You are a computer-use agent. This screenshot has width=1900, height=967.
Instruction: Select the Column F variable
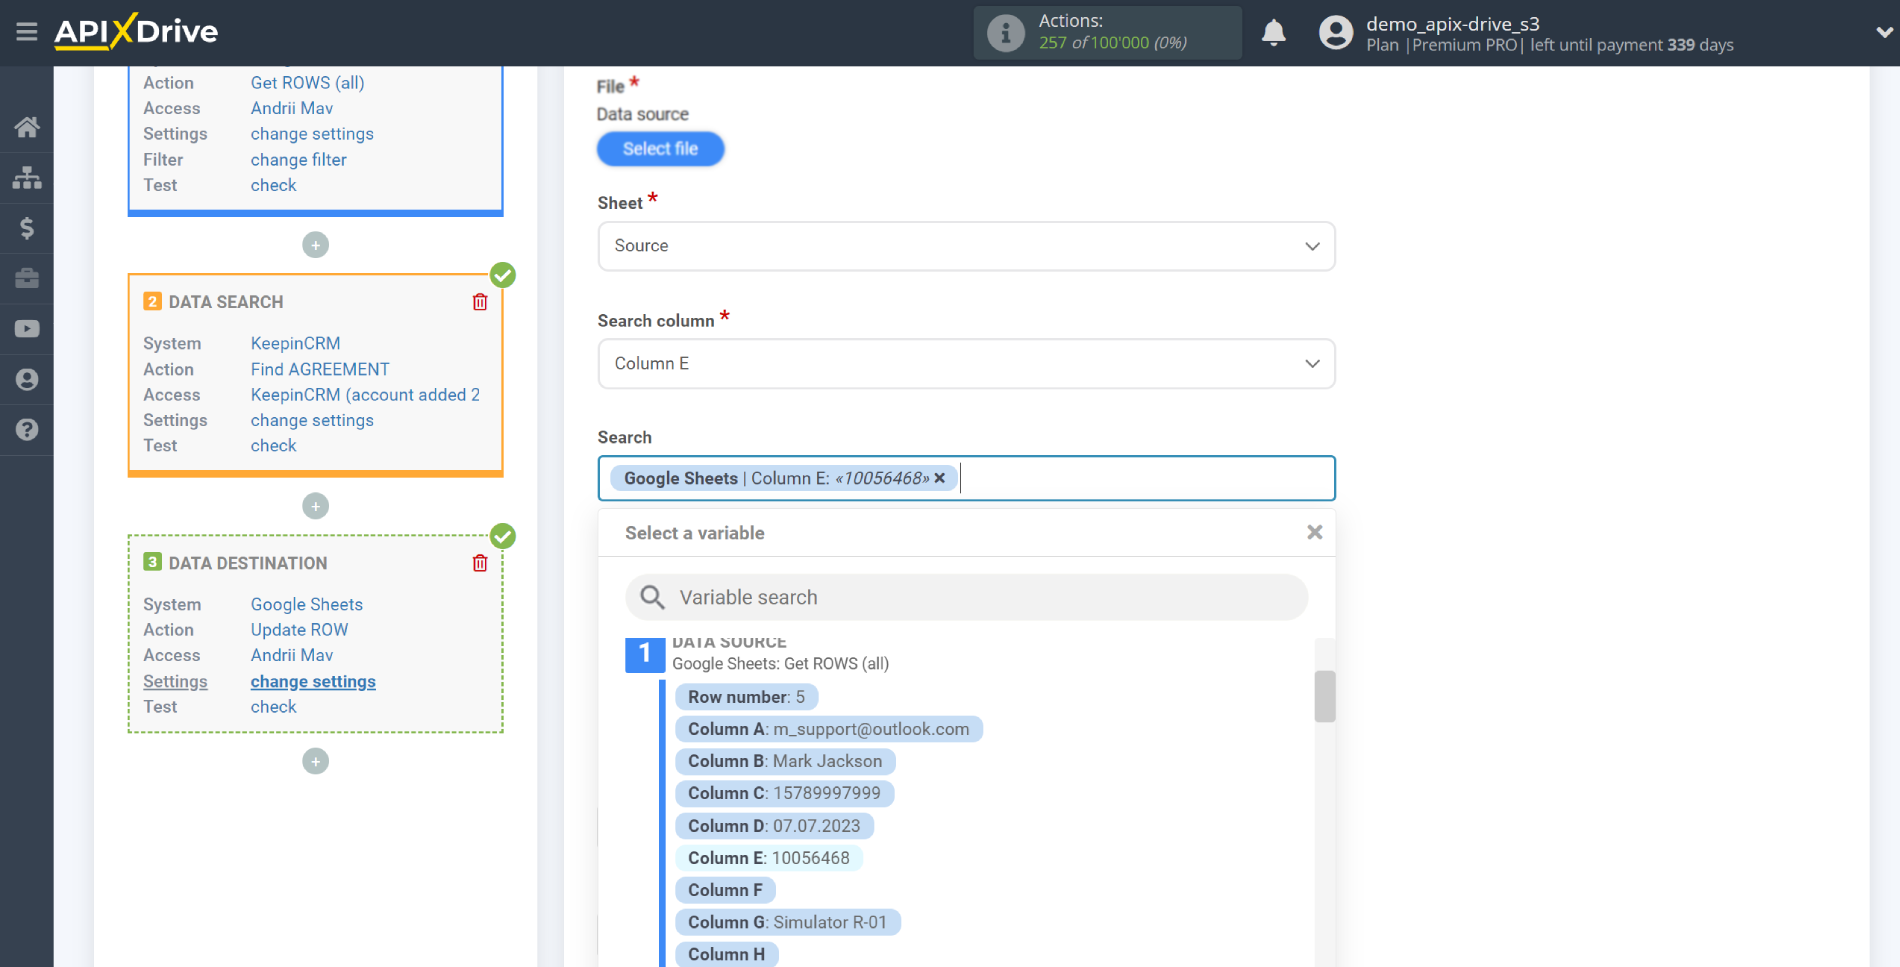tap(725, 890)
